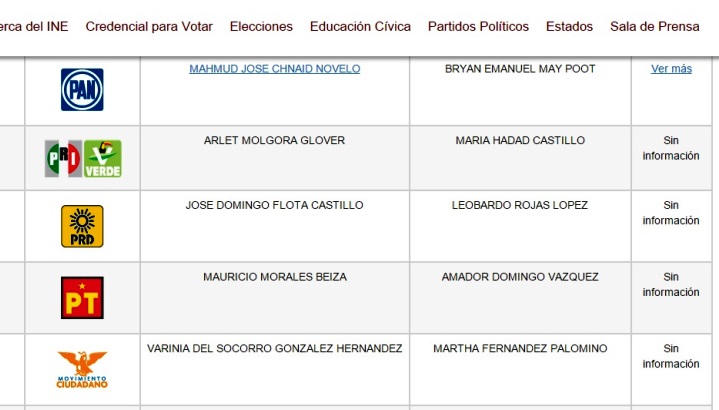Click the PRI party logo
Image resolution: width=719 pixels, height=410 pixels.
tap(63, 158)
